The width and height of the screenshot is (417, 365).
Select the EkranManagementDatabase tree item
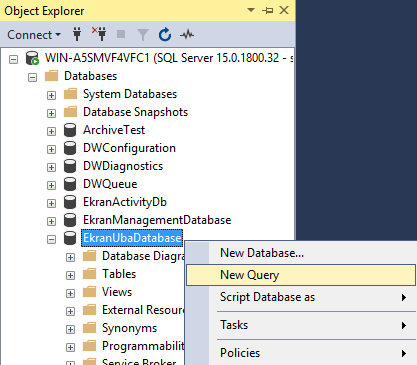pyautogui.click(x=157, y=220)
